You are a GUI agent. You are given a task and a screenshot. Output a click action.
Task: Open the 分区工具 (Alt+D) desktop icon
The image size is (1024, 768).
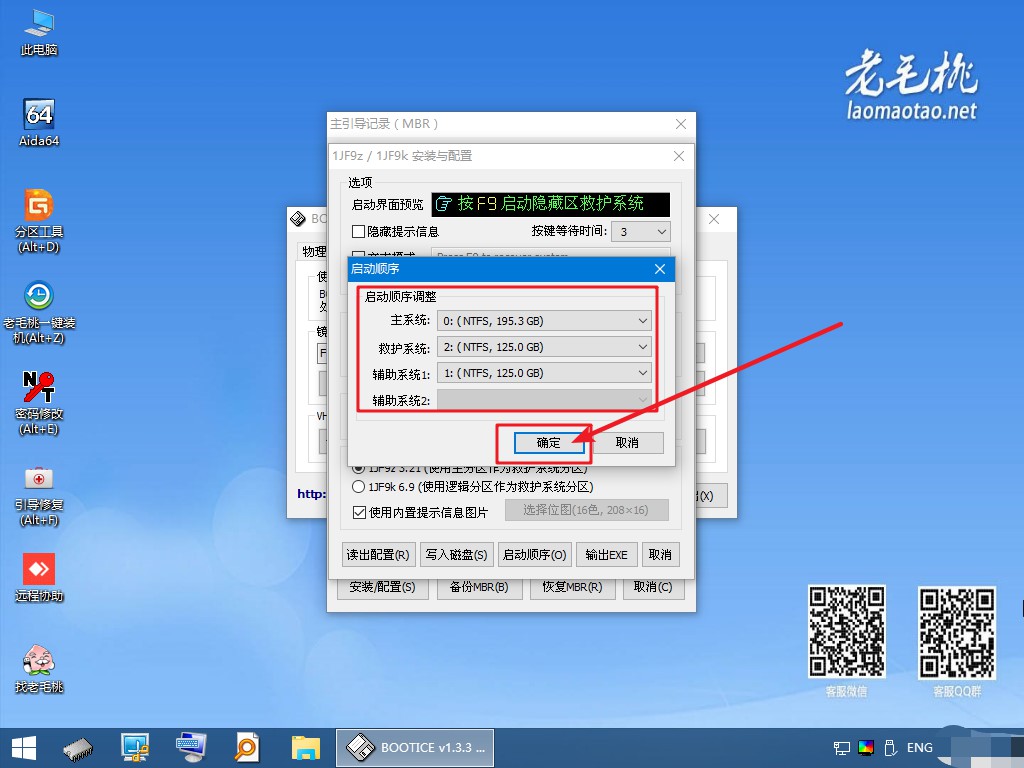(x=39, y=221)
